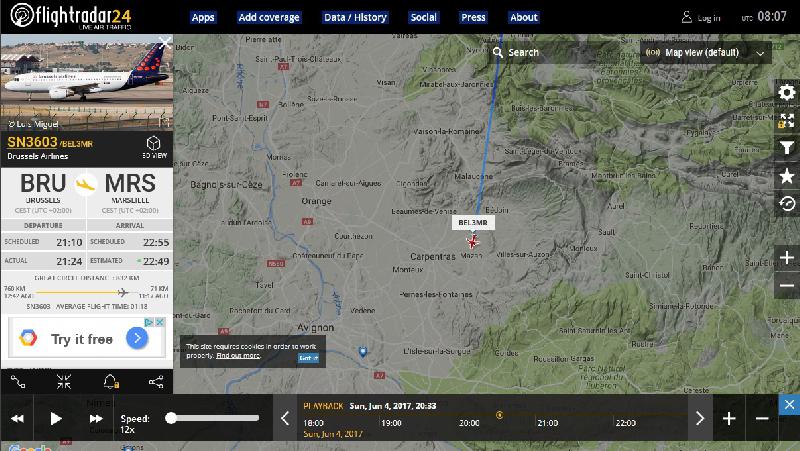Show the flight route icon in bottom panel
800x451 pixels.
(x=18, y=382)
